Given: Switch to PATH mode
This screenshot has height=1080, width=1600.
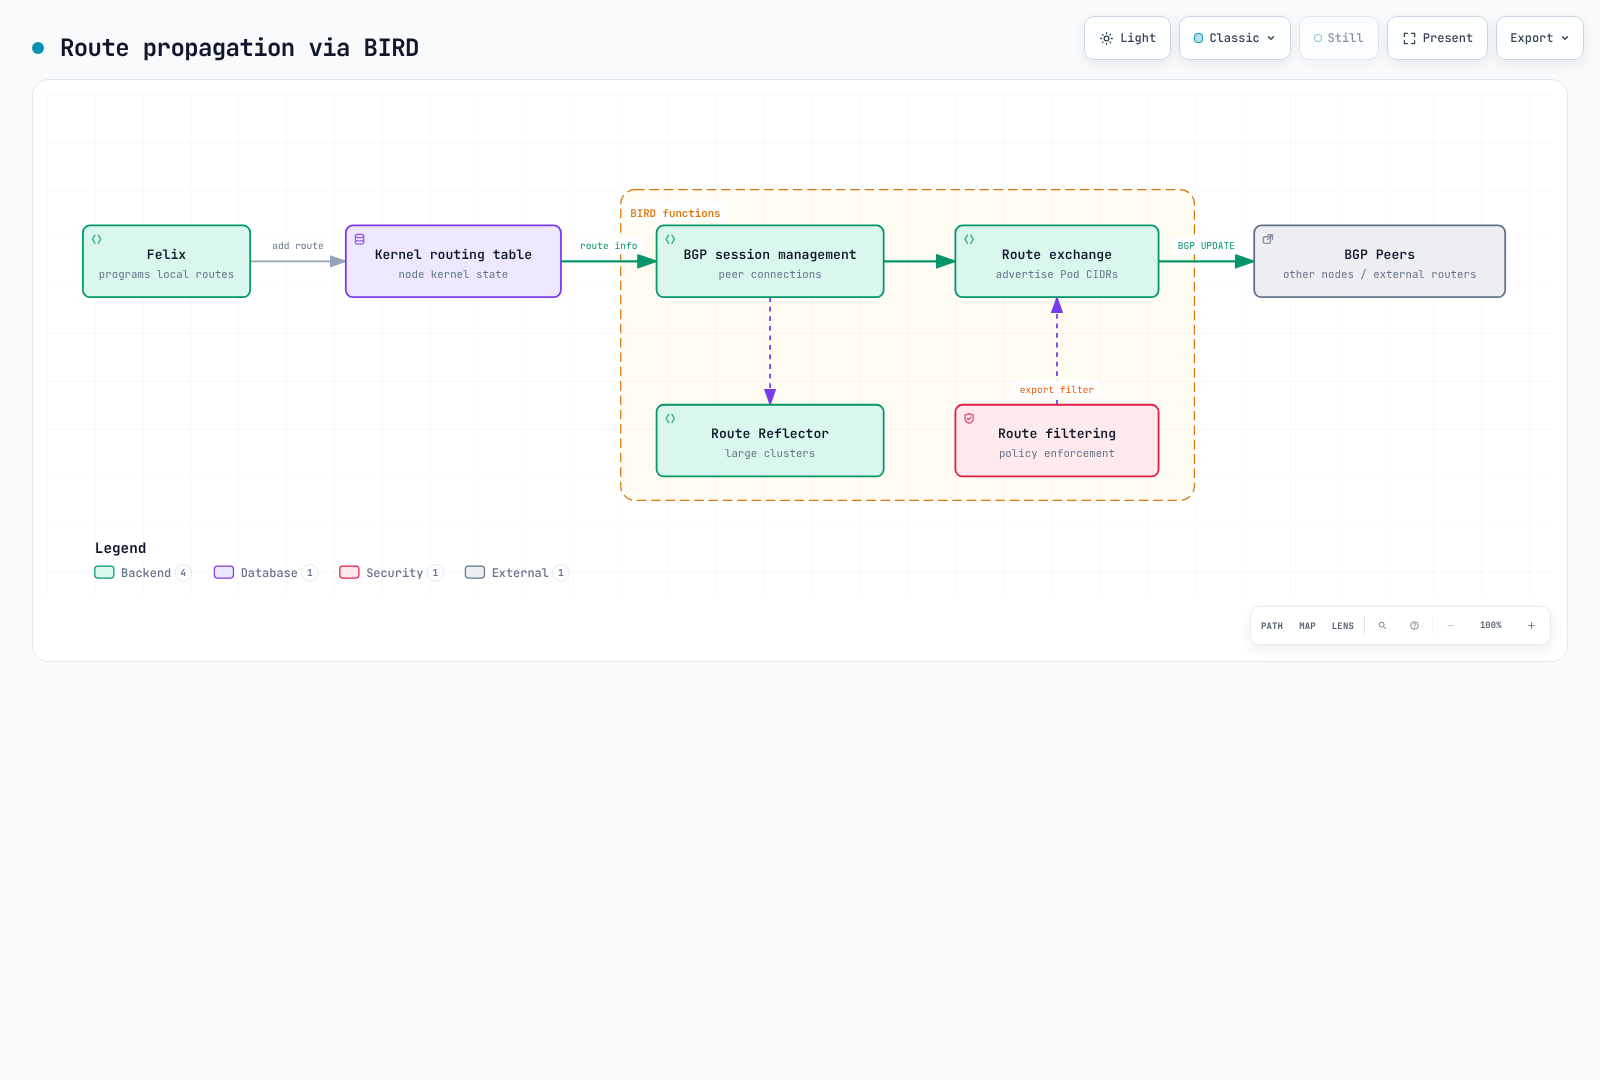Looking at the screenshot, I should (1272, 626).
